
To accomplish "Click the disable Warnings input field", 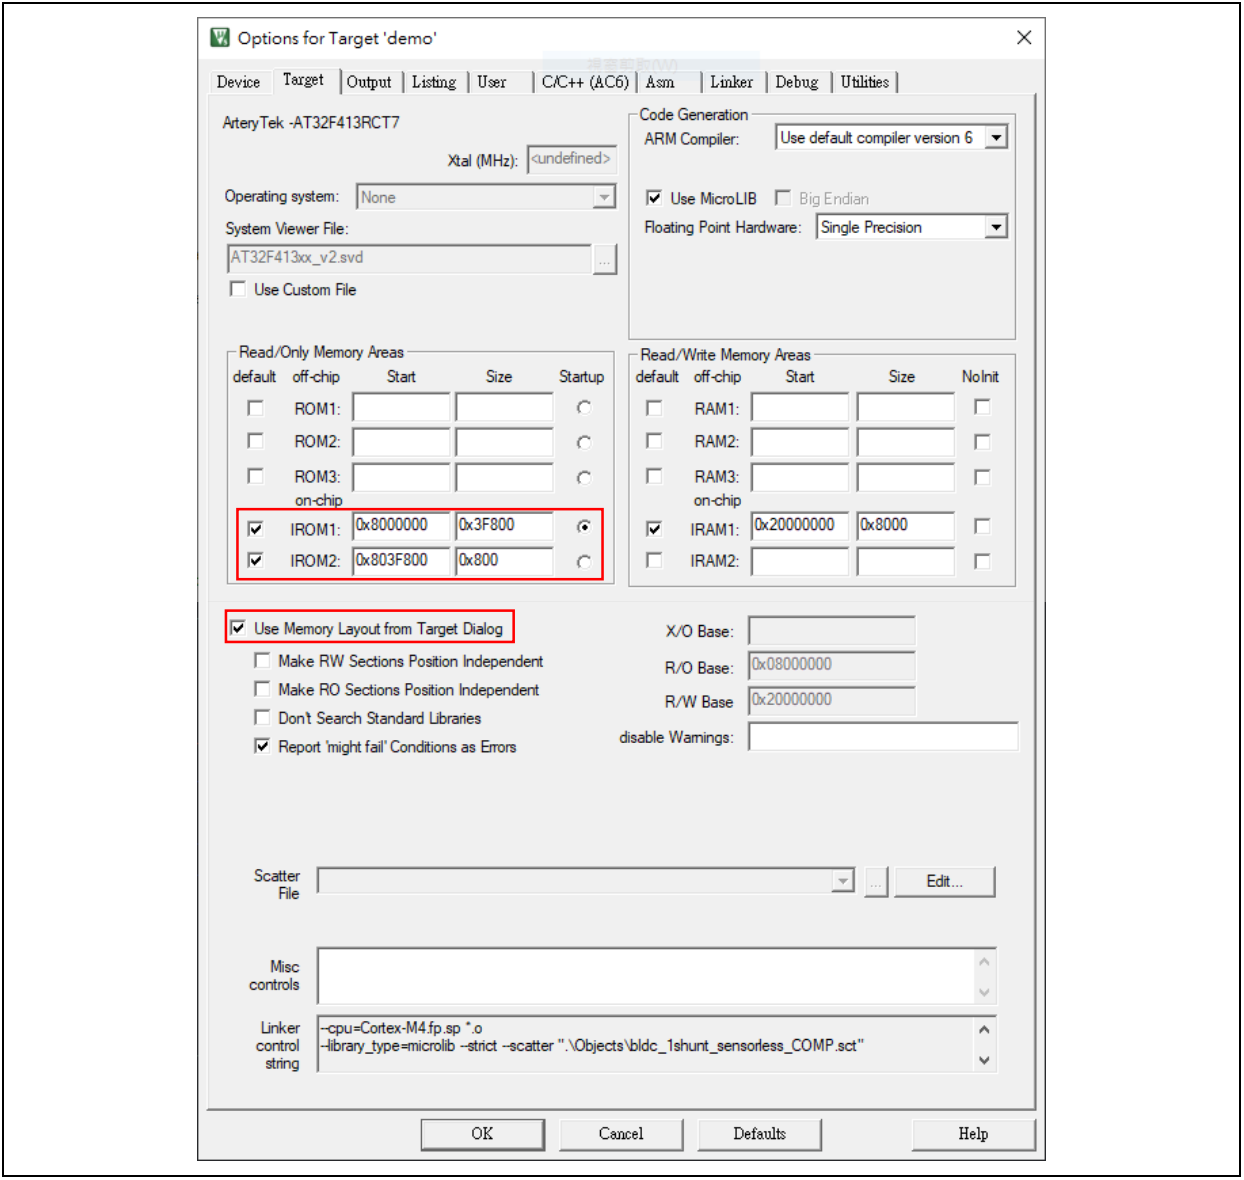I will [883, 737].
